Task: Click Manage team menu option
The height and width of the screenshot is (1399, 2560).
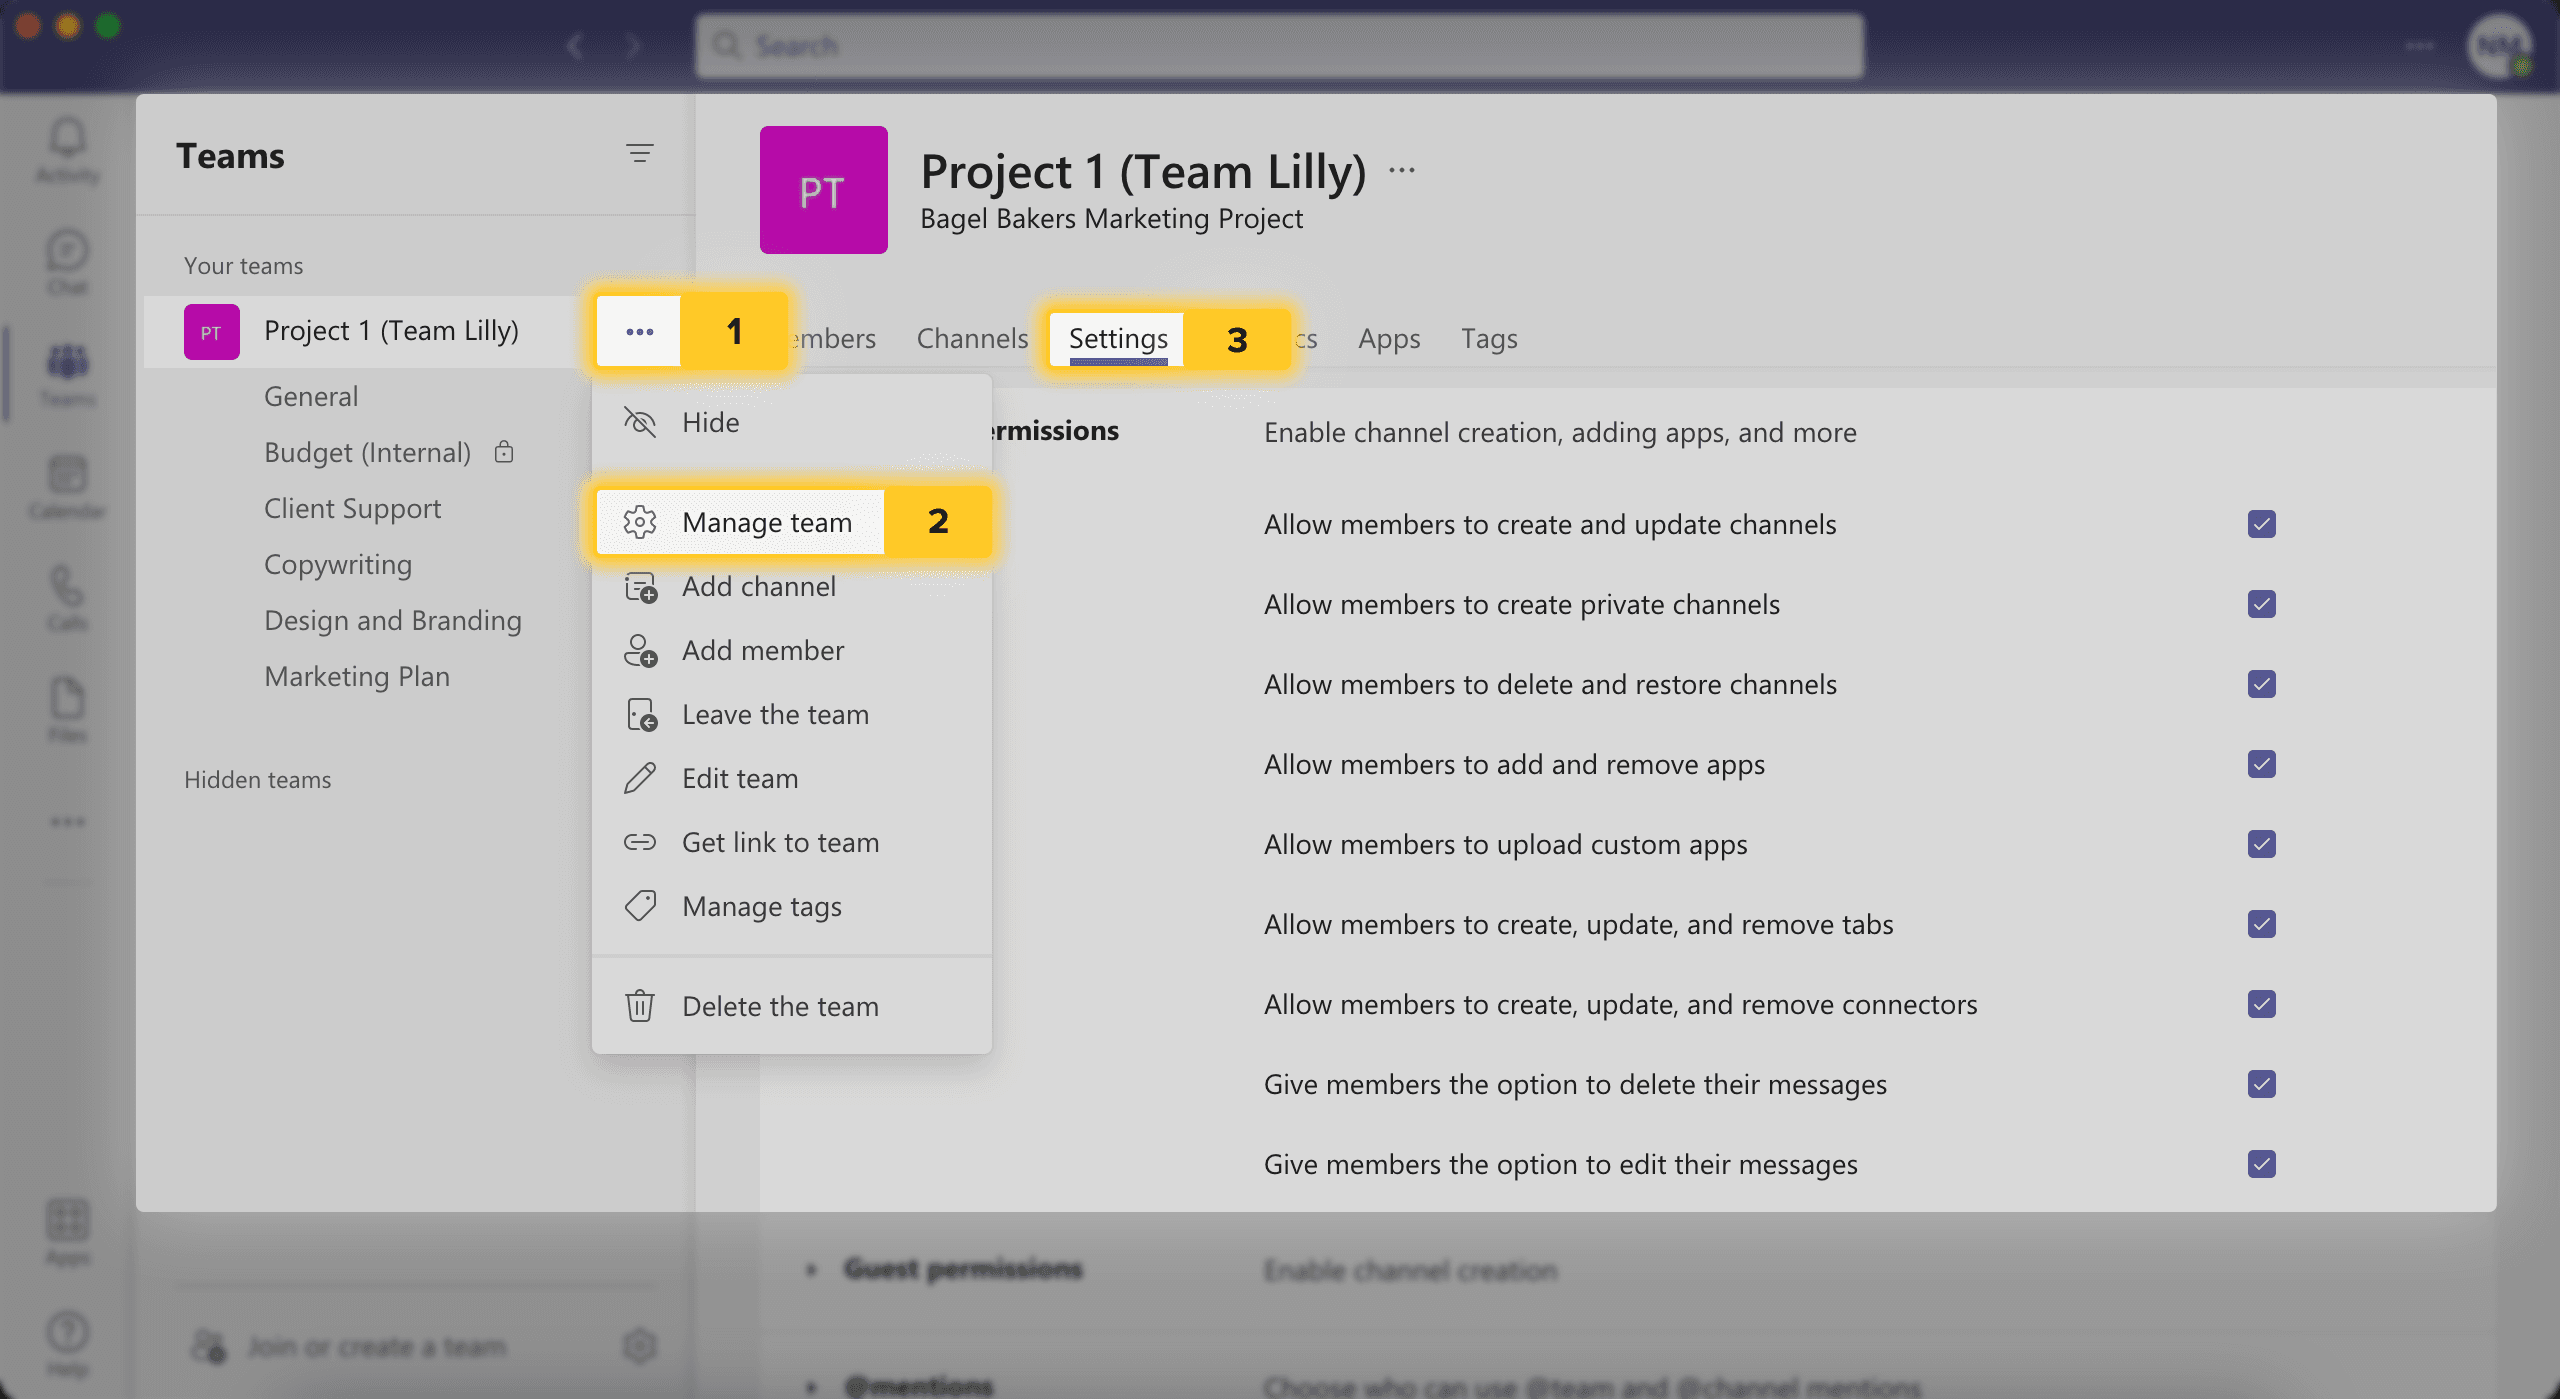Action: coord(767,520)
